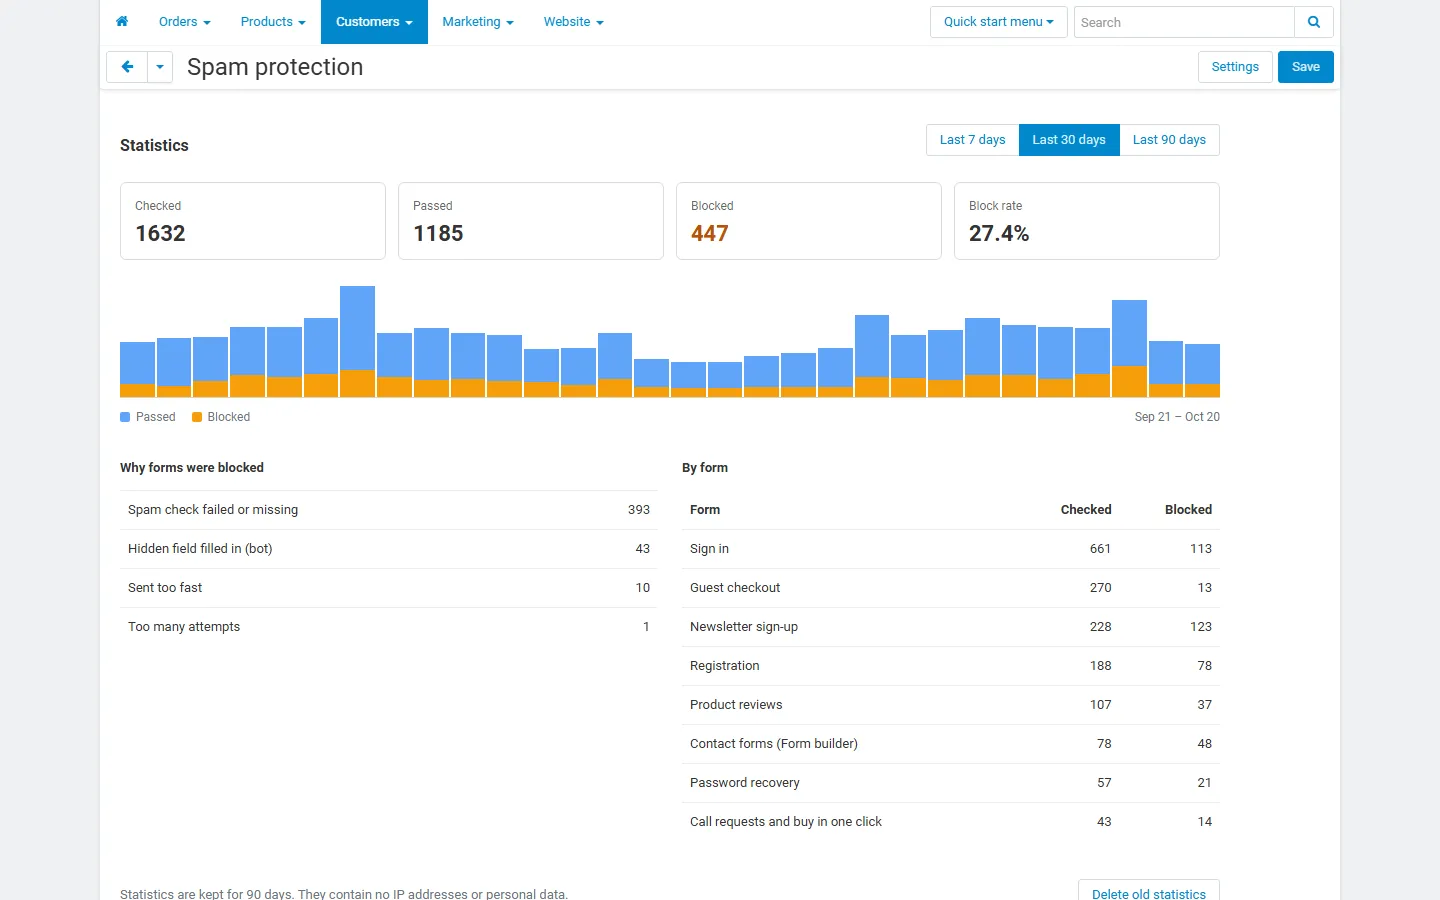The width and height of the screenshot is (1440, 900).
Task: Click the 'Sign in' form row
Action: coord(951,549)
